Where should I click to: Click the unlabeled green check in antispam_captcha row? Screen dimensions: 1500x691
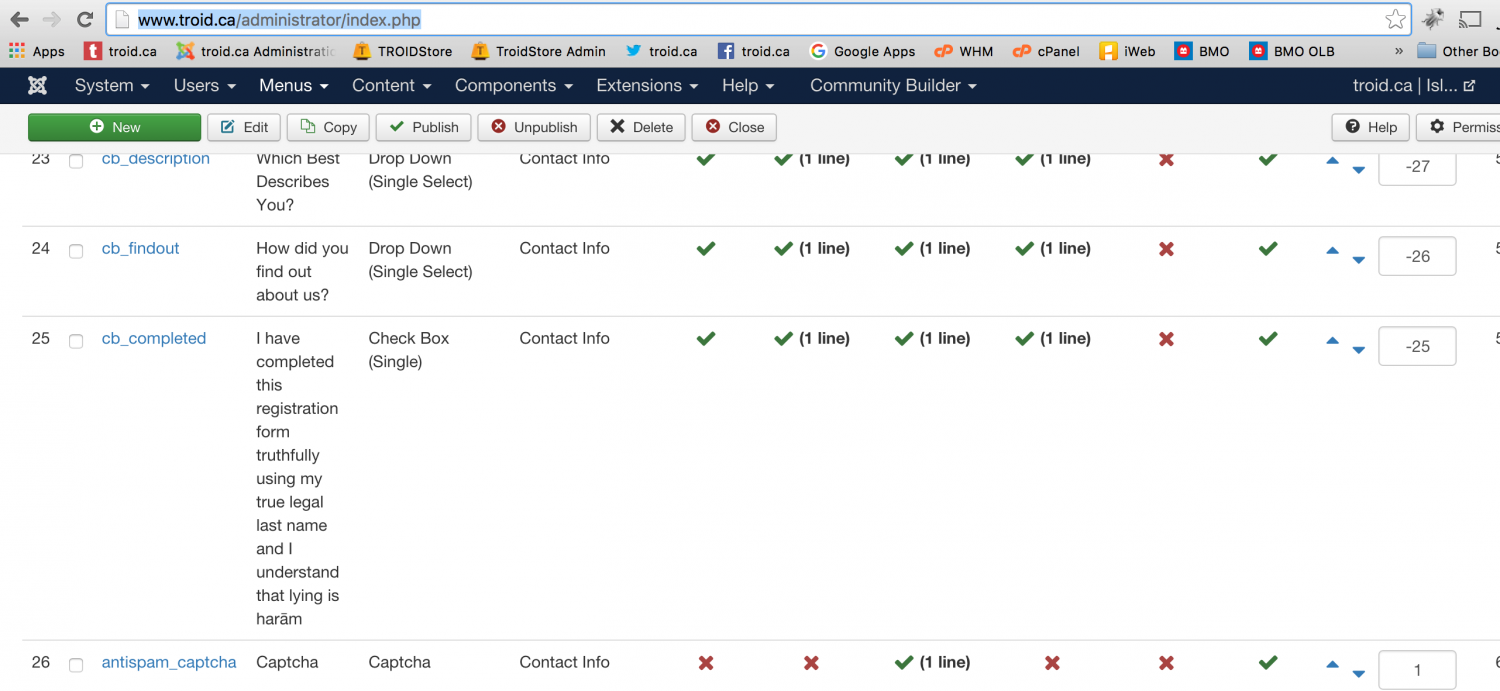point(1268,662)
